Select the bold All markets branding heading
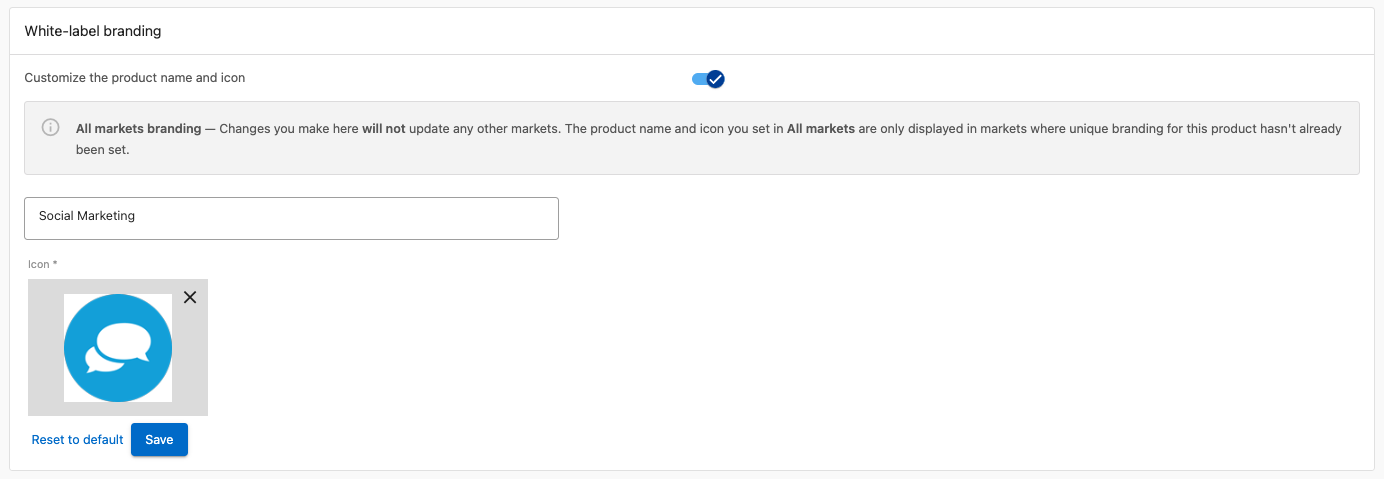 (138, 129)
